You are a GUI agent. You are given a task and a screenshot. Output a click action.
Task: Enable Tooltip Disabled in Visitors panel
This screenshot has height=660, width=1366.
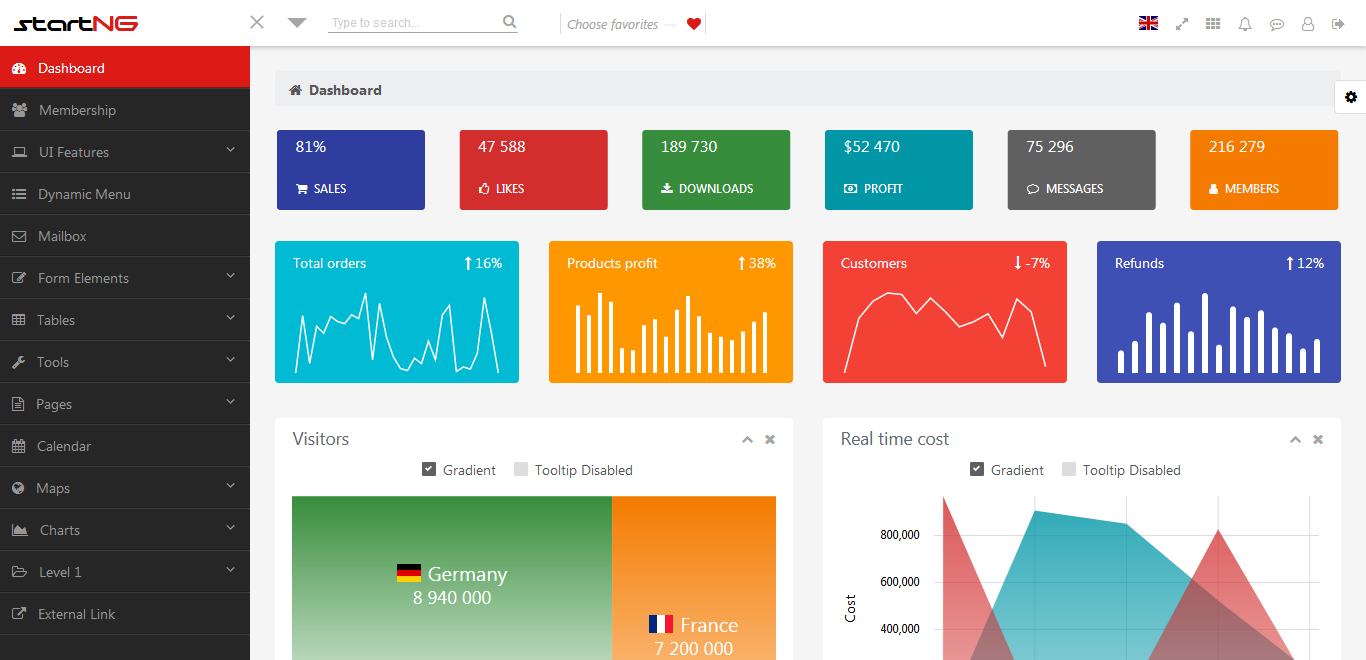point(521,469)
